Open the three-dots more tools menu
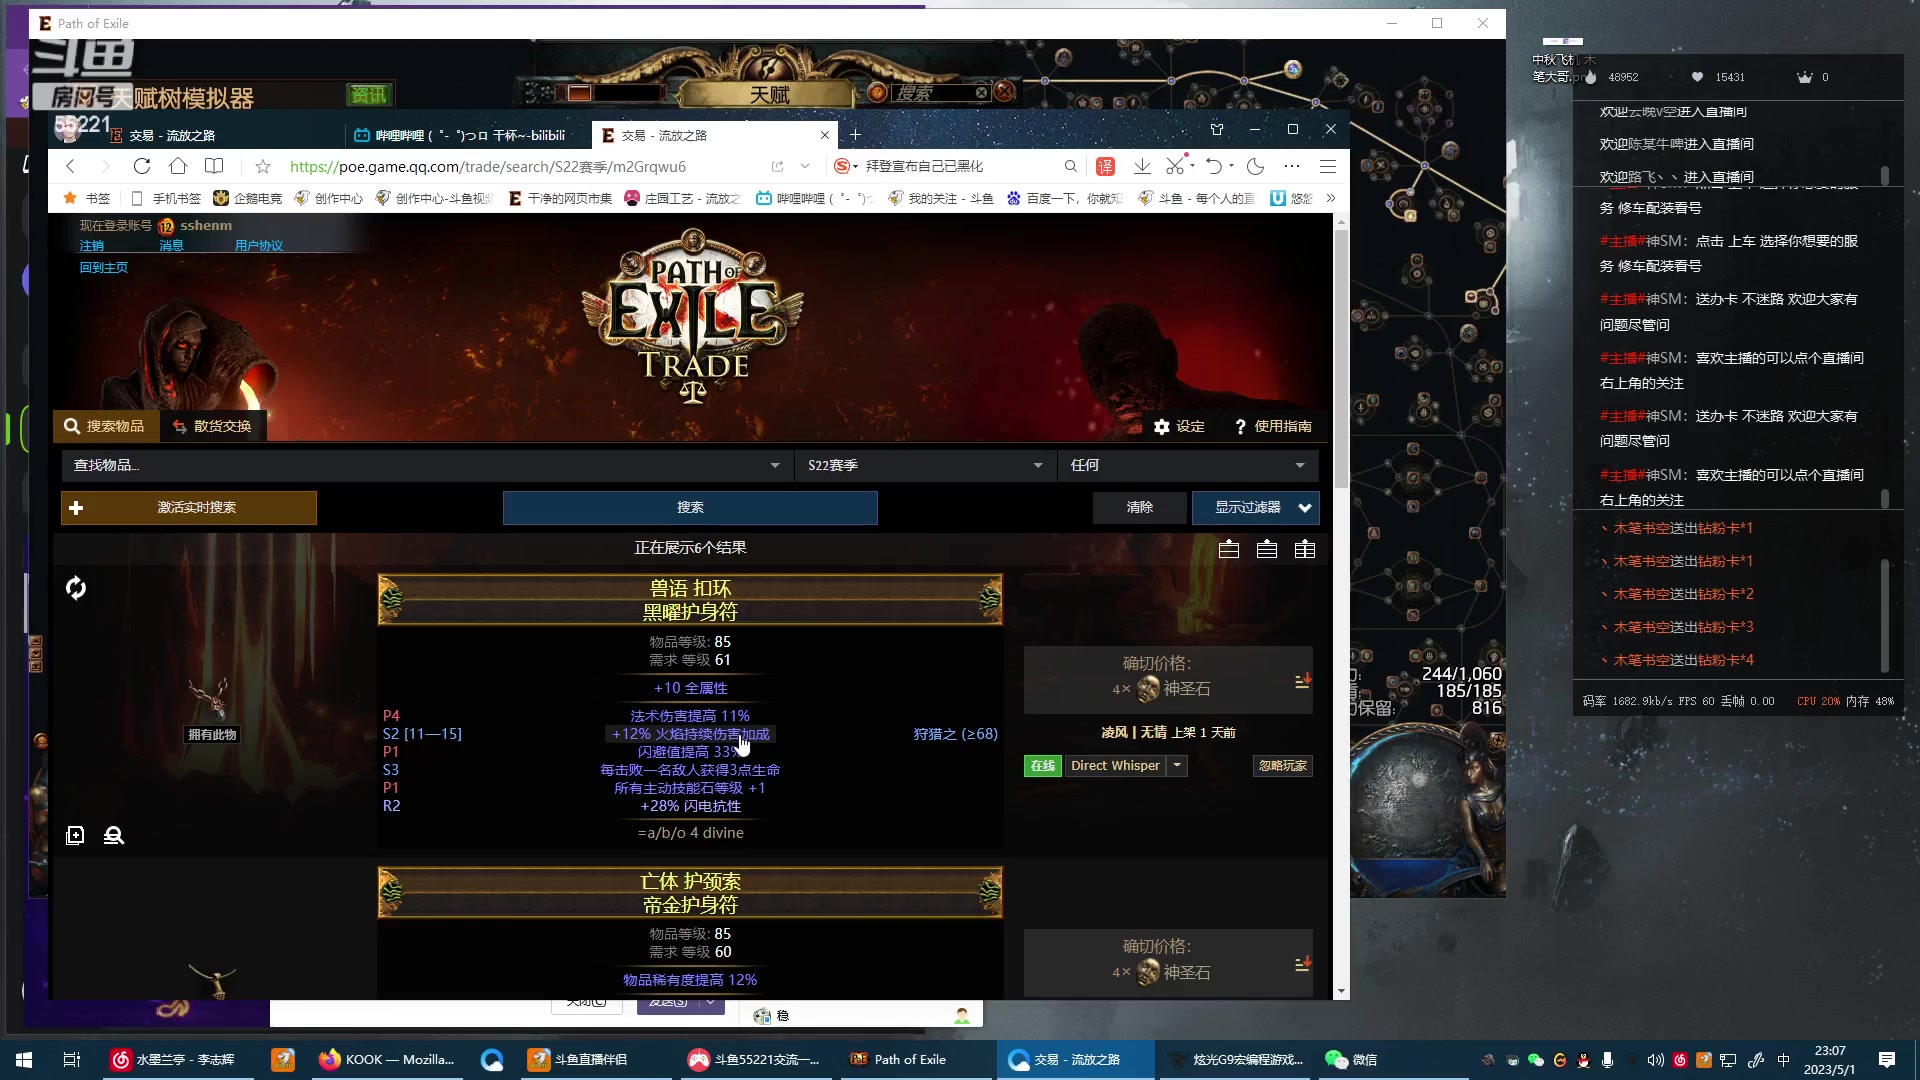1920x1080 pixels. 1292,166
